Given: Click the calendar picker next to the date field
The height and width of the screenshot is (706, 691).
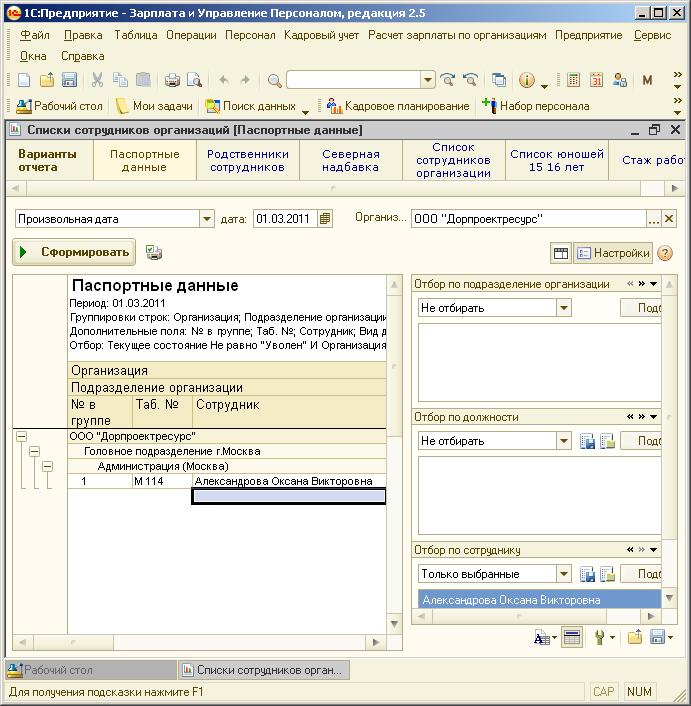Looking at the screenshot, I should [325, 219].
